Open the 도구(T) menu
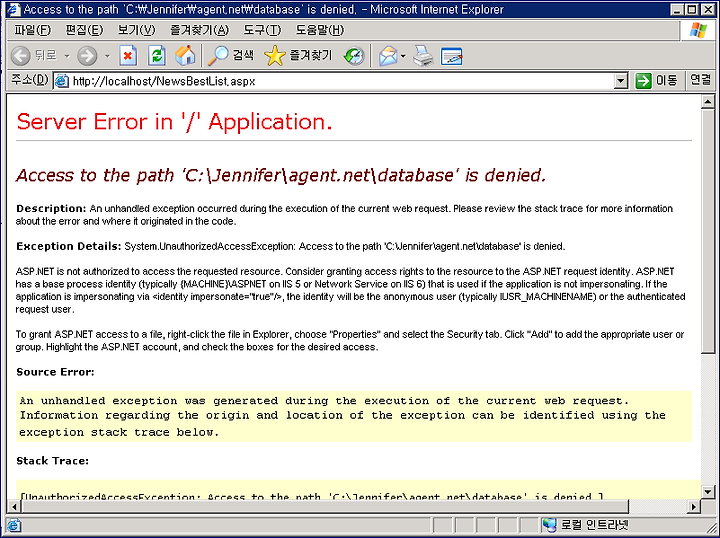This screenshot has height=538, width=720. coord(262,30)
